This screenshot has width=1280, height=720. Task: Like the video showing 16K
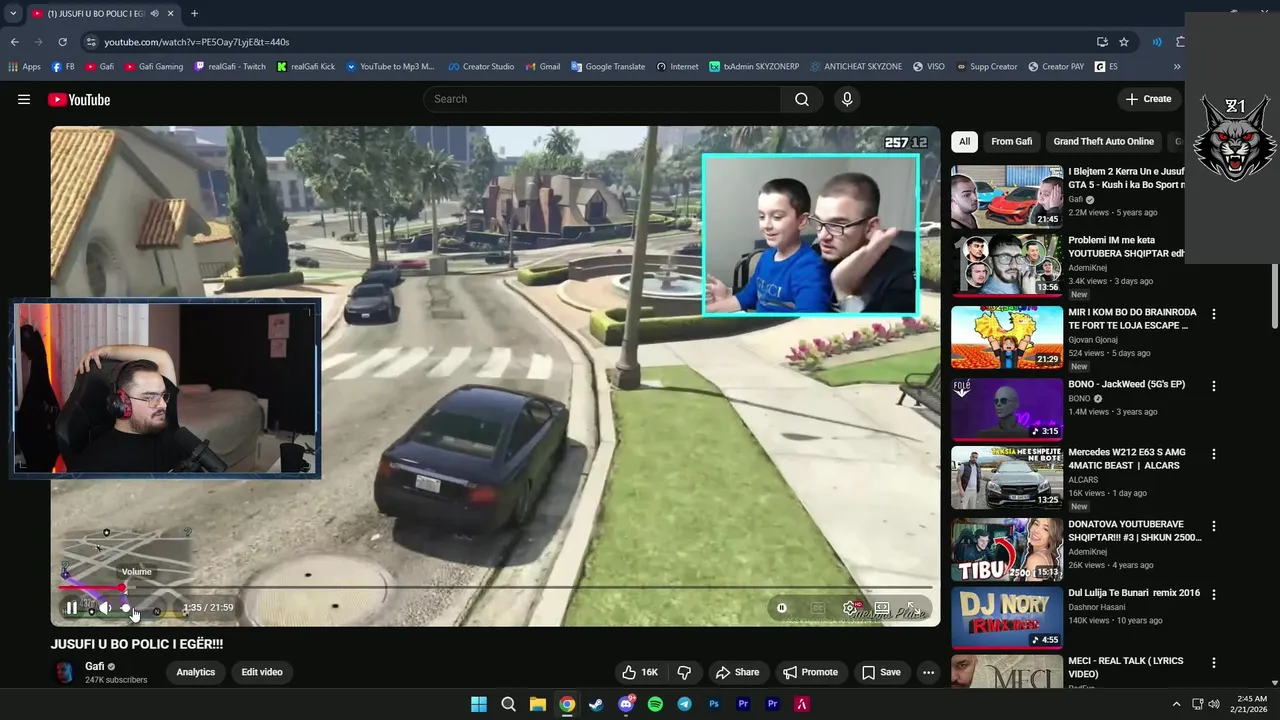point(640,672)
